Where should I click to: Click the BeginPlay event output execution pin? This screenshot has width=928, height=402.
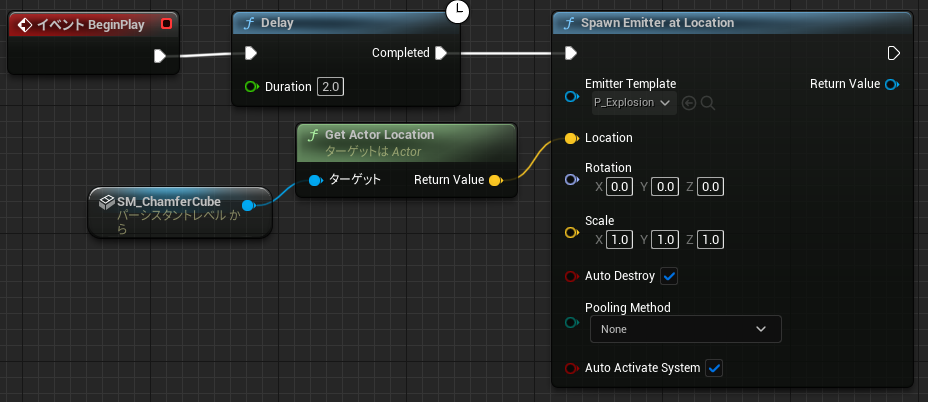[160, 56]
